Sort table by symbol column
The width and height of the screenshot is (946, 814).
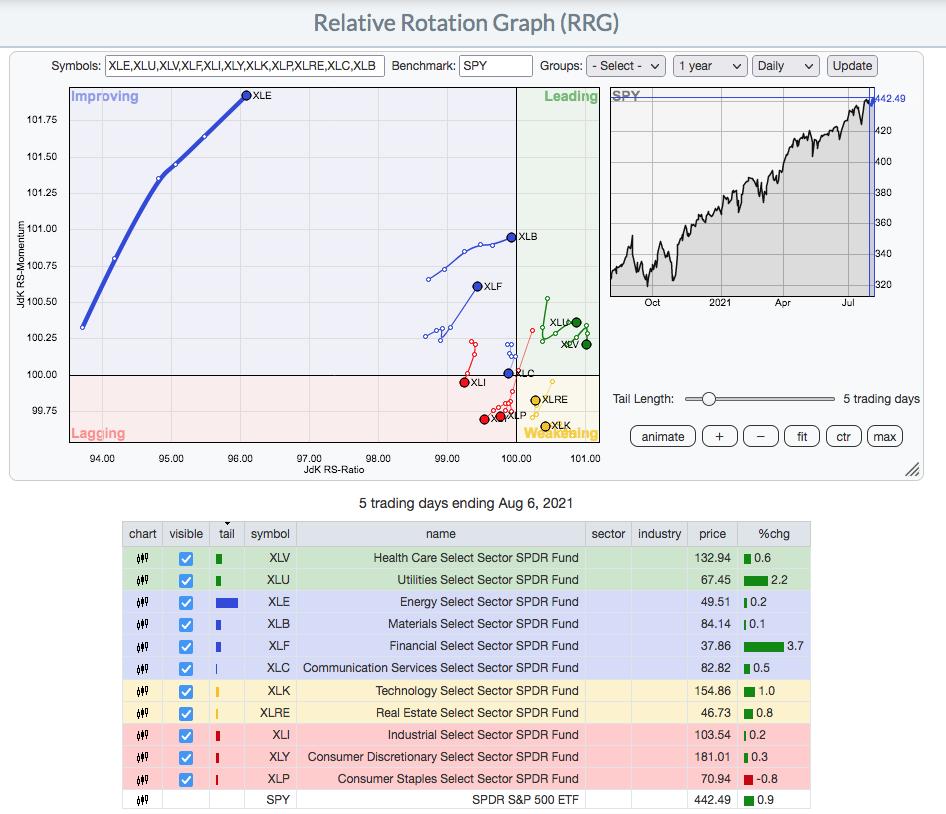[270, 534]
